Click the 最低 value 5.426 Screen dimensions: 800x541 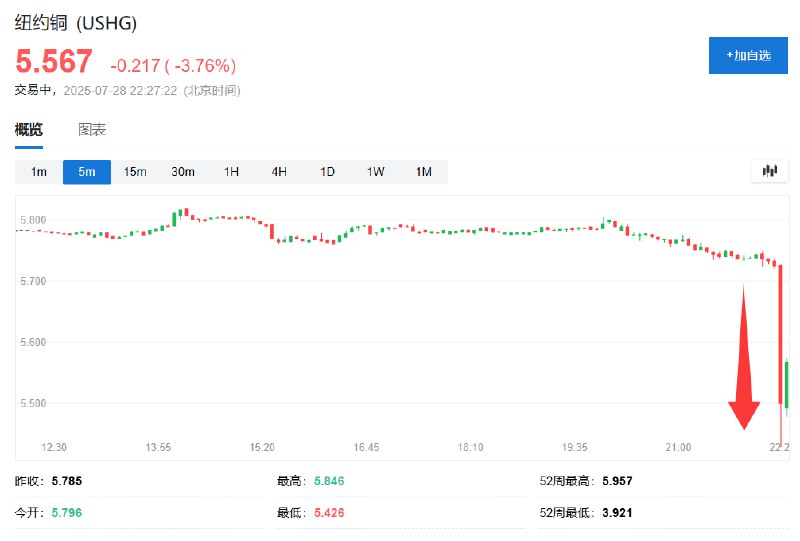329,512
